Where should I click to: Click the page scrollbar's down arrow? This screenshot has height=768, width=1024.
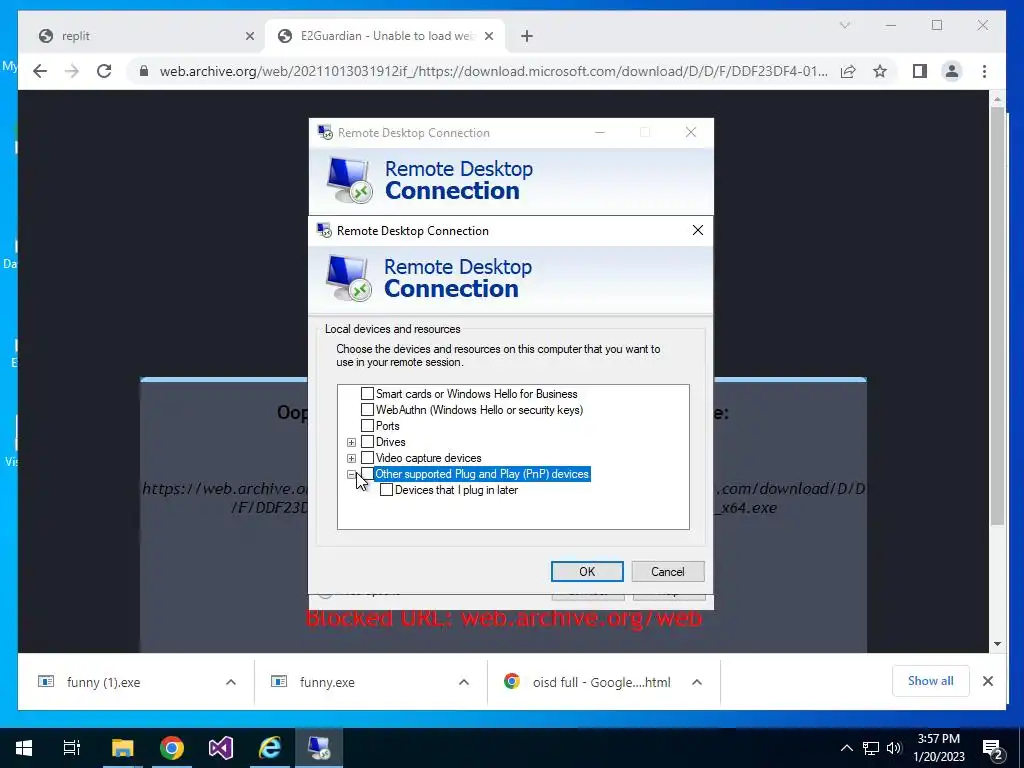[x=997, y=644]
